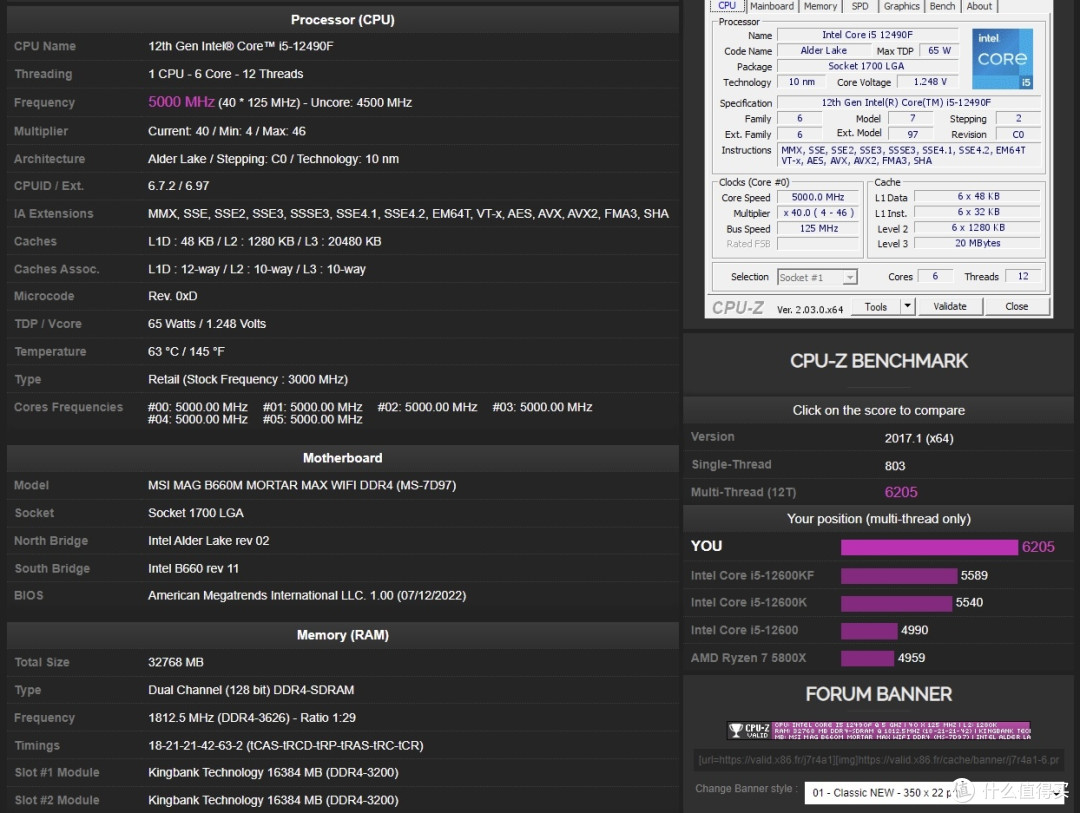Click the Single-Thread score 803
The height and width of the screenshot is (813, 1080).
click(895, 465)
